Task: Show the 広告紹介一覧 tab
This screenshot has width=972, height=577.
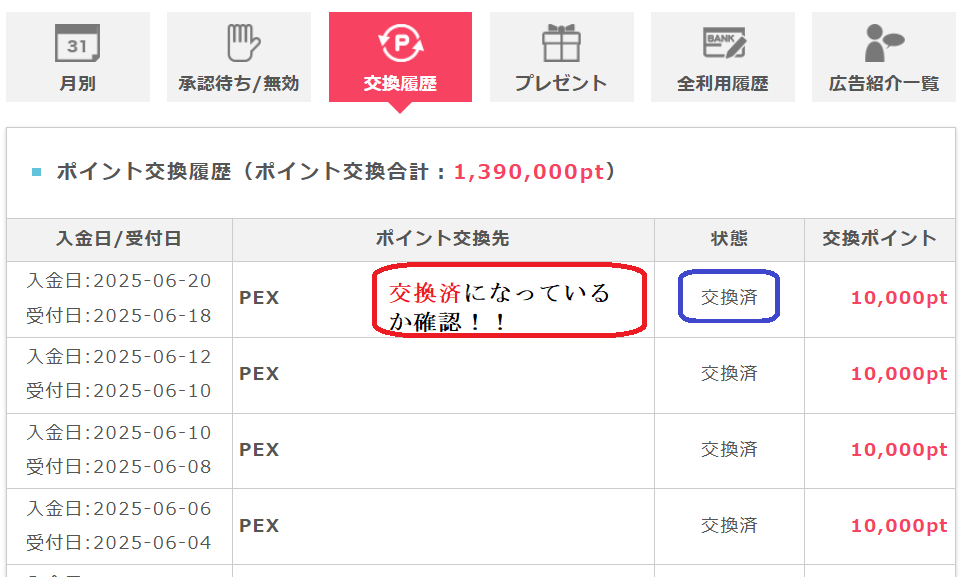Action: (884, 83)
